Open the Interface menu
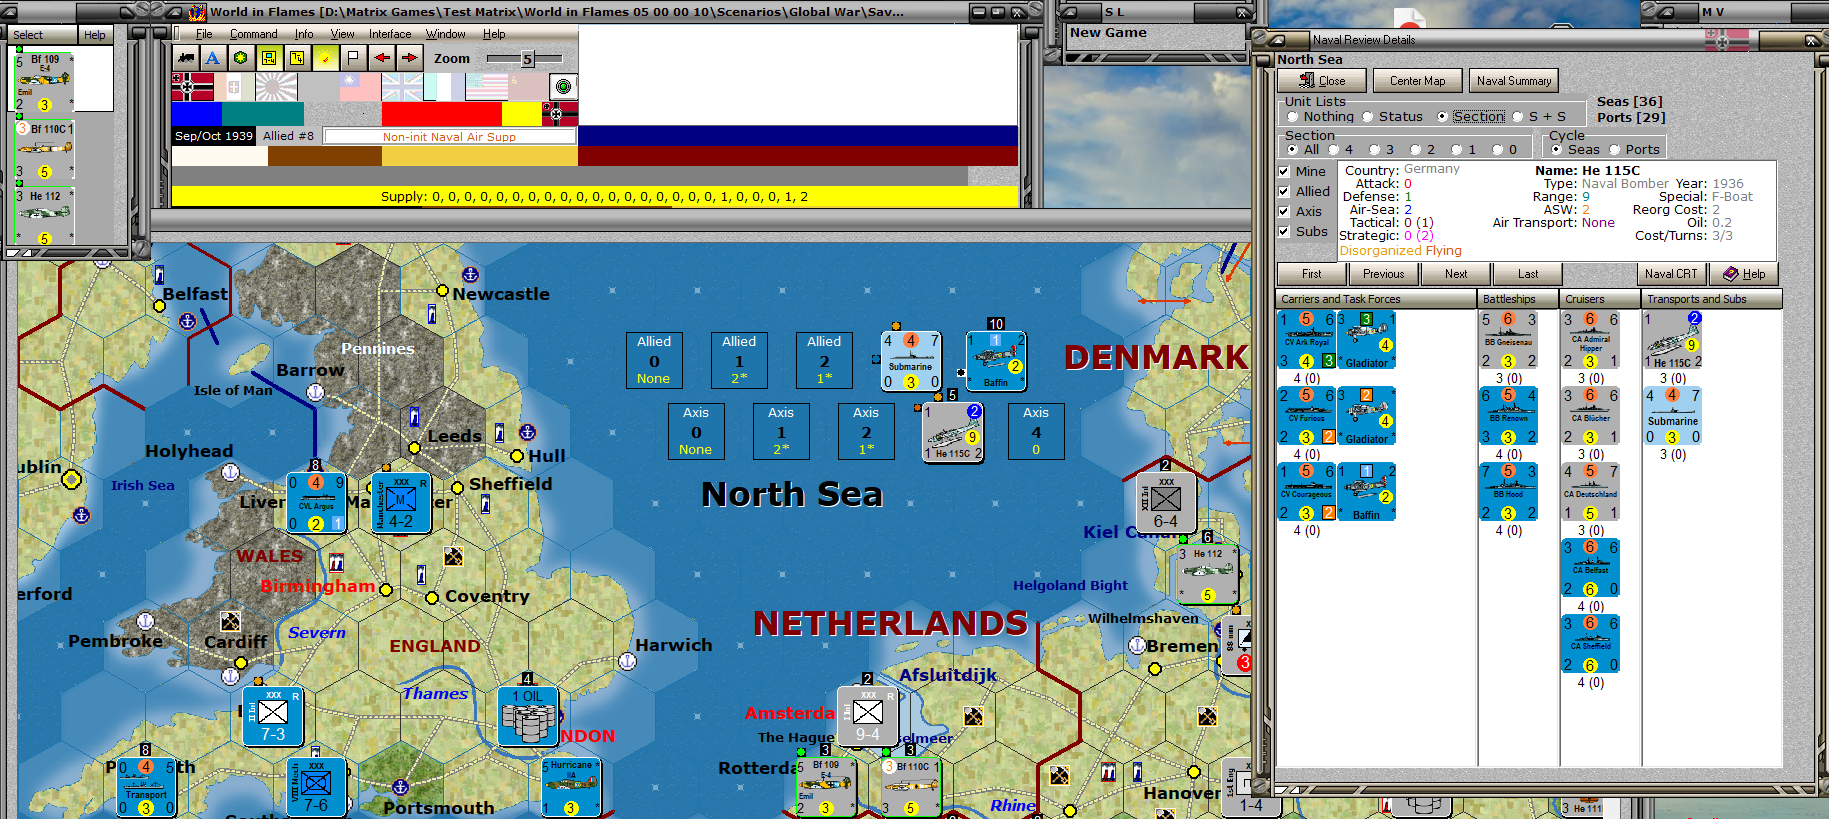The height and width of the screenshot is (819, 1829). pos(390,34)
